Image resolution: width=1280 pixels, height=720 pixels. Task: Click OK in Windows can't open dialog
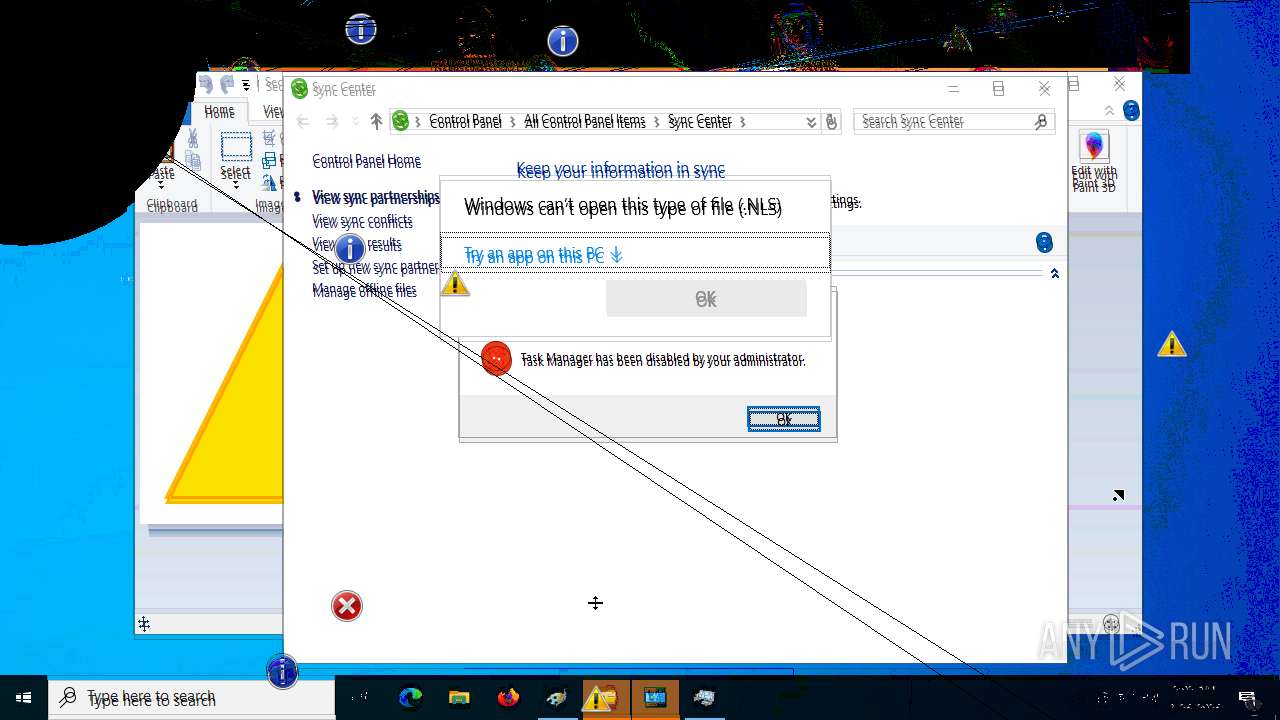(x=706, y=299)
